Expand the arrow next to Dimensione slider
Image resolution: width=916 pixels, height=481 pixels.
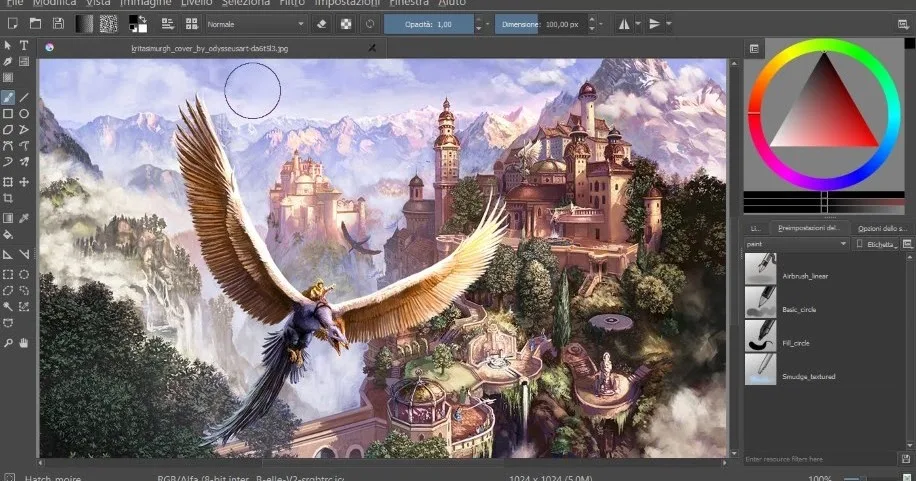point(601,24)
